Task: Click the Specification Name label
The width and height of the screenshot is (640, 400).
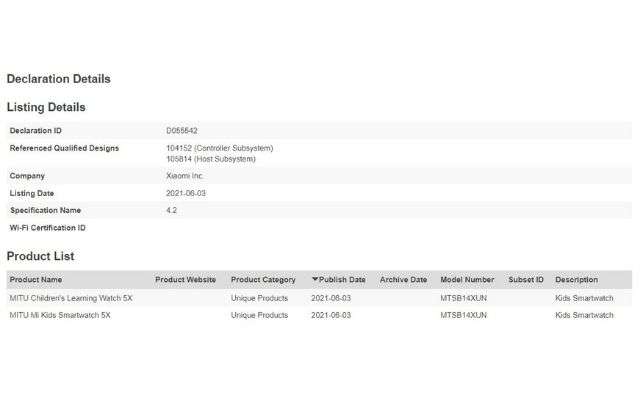Action: (x=45, y=211)
